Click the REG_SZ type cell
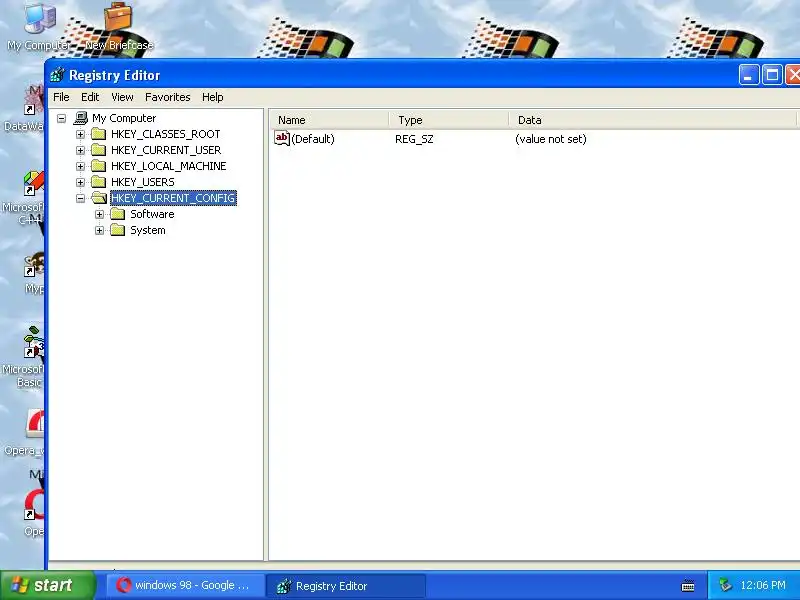 pos(414,139)
